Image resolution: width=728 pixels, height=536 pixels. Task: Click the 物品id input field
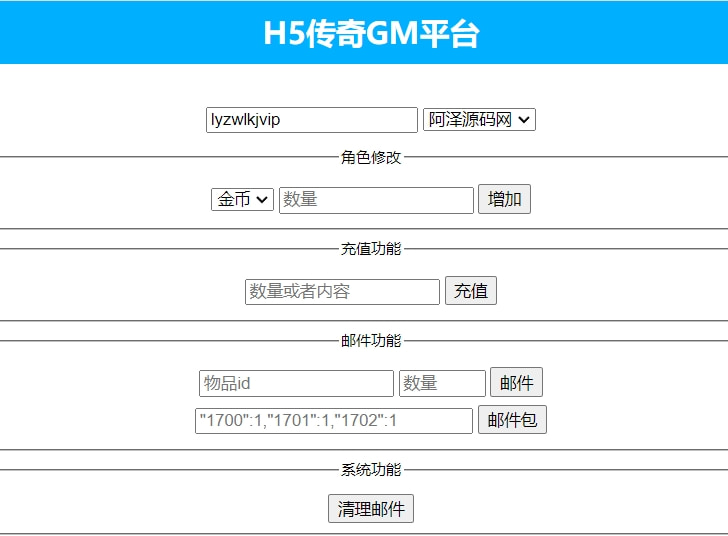click(x=296, y=384)
